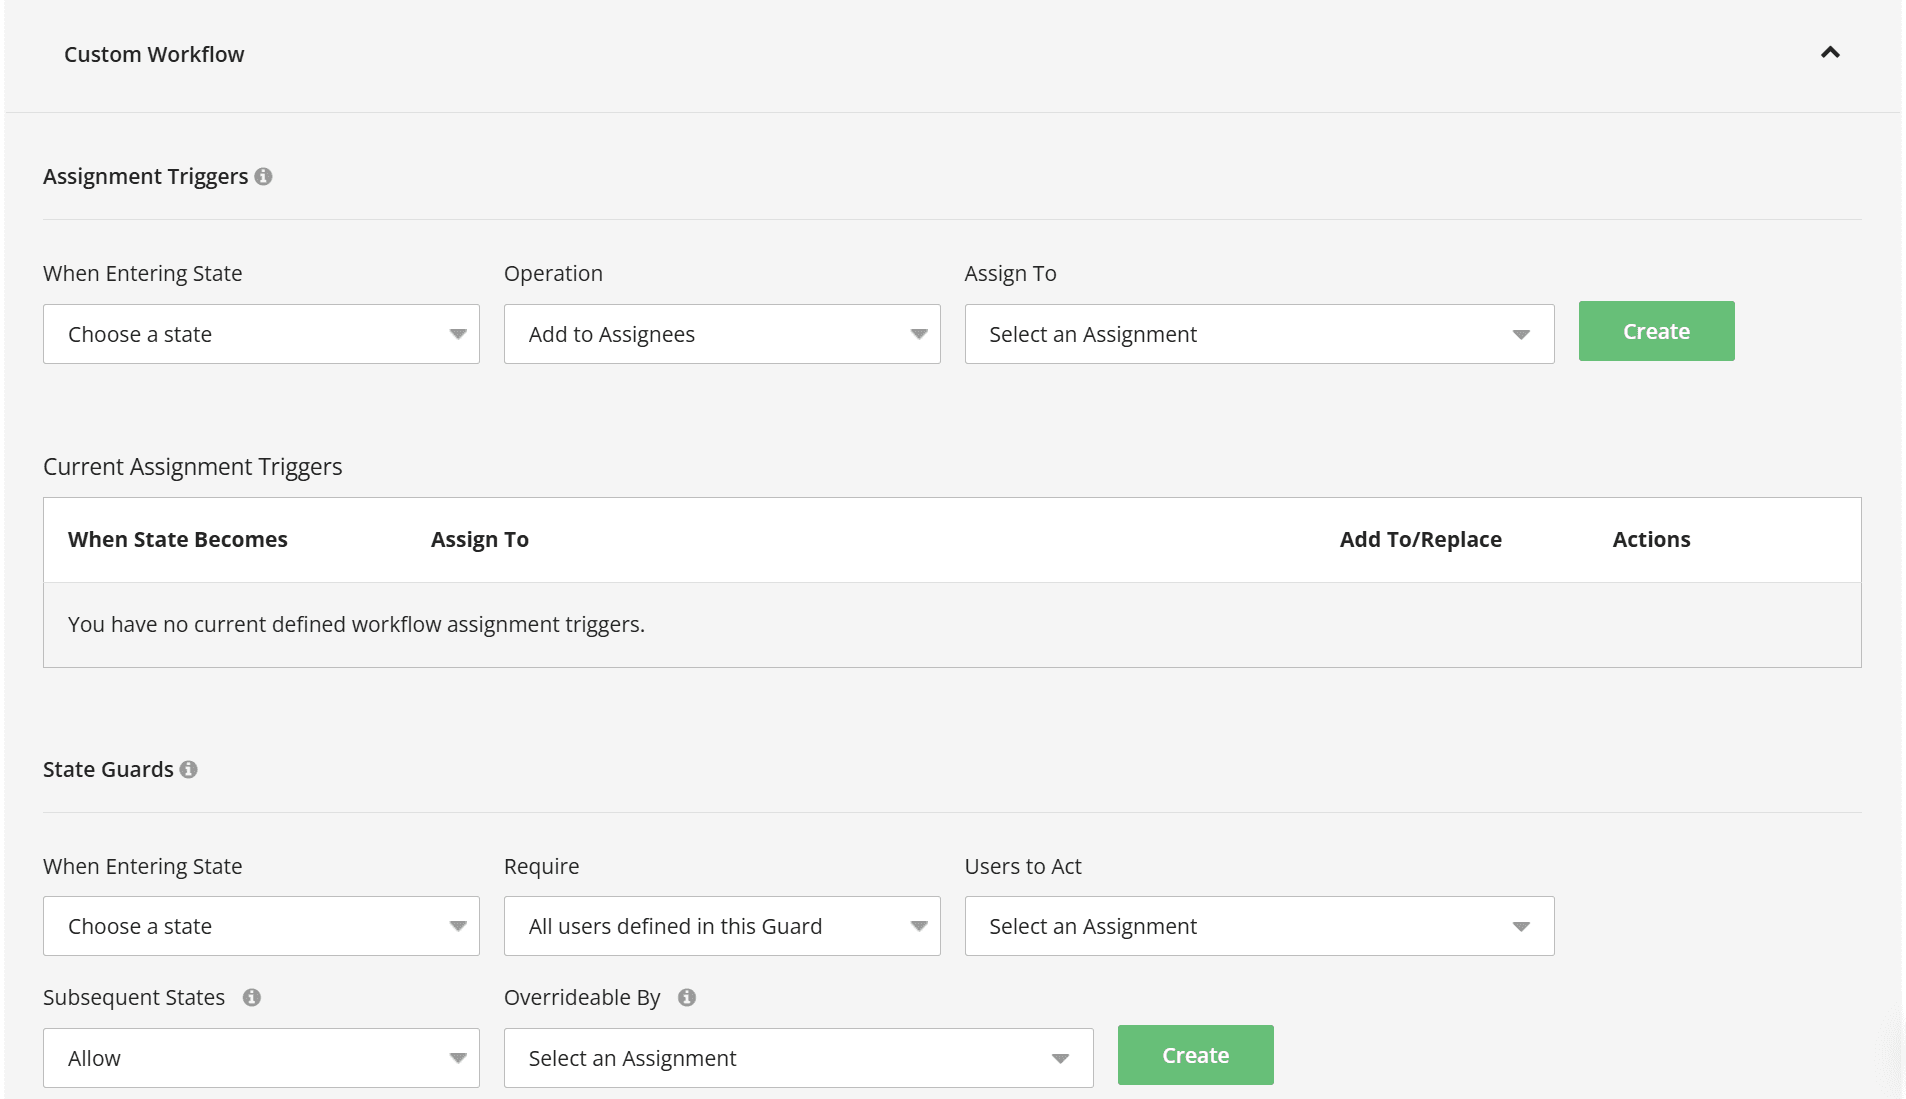Open Assignment Triggers 'Choose a state' dropdown
1906x1099 pixels.
click(261, 334)
